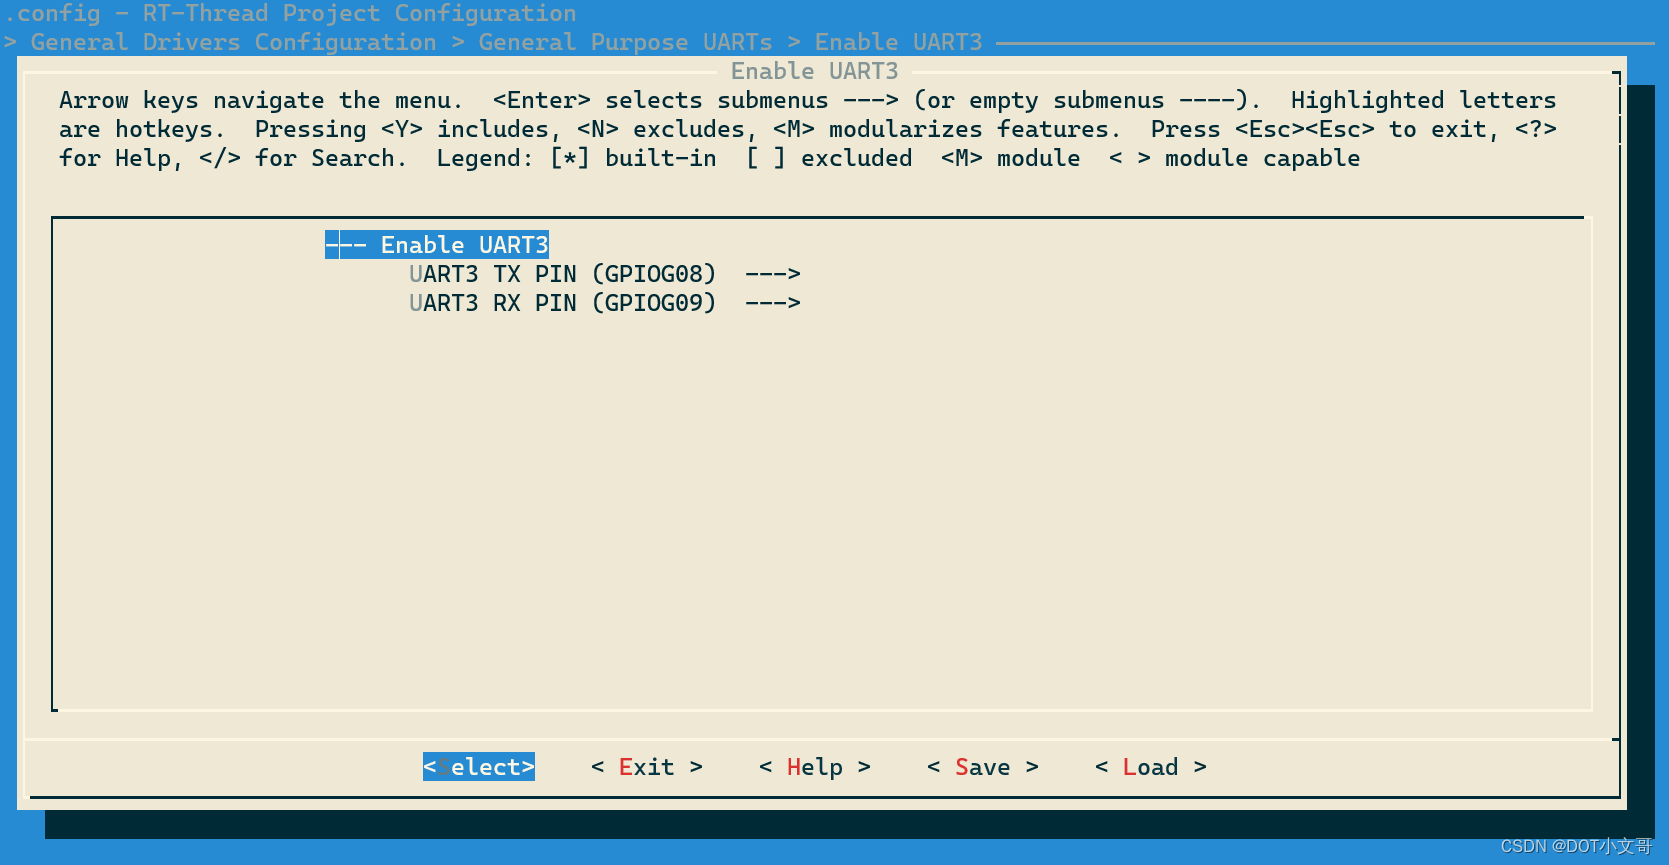
Task: Click the '<M> module' legend text
Action: click(1011, 158)
